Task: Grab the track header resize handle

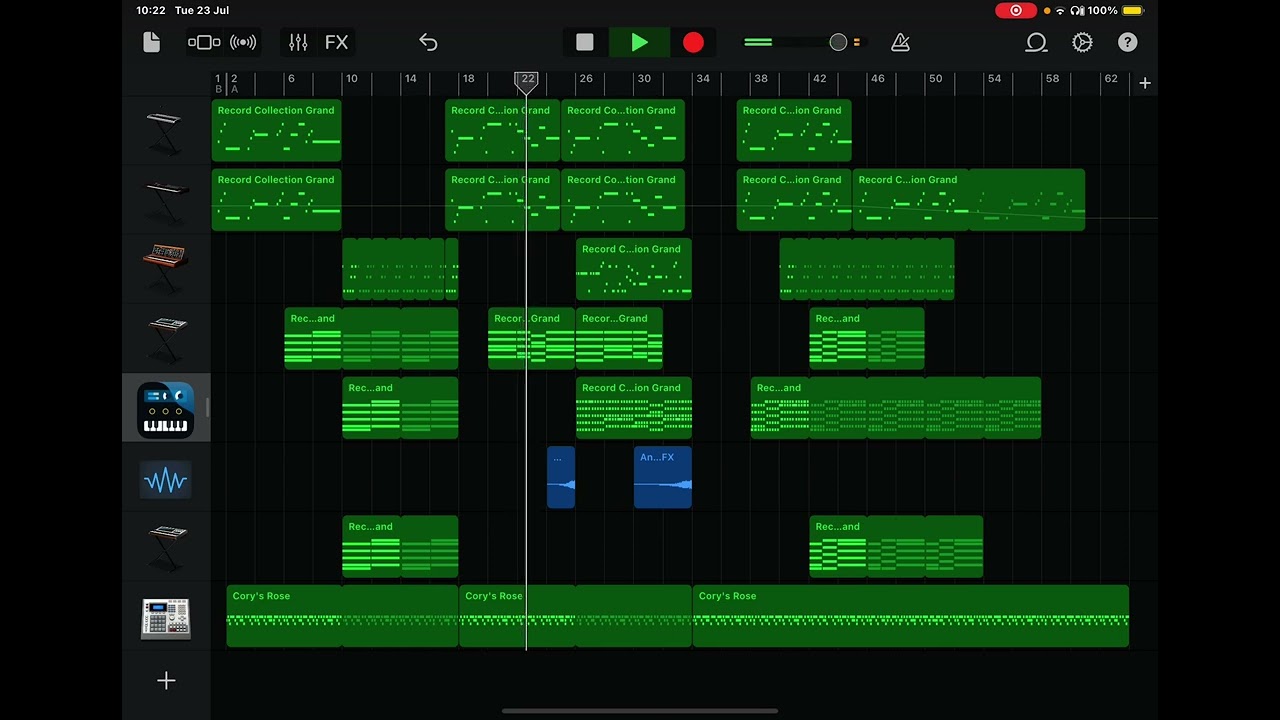Action: (207, 408)
